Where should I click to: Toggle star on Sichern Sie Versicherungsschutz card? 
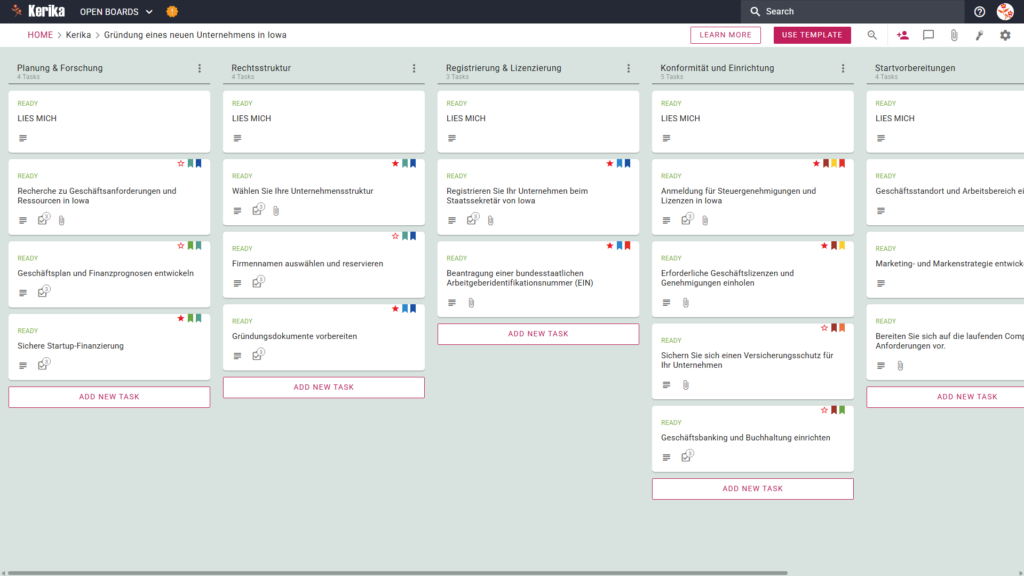[824, 328]
